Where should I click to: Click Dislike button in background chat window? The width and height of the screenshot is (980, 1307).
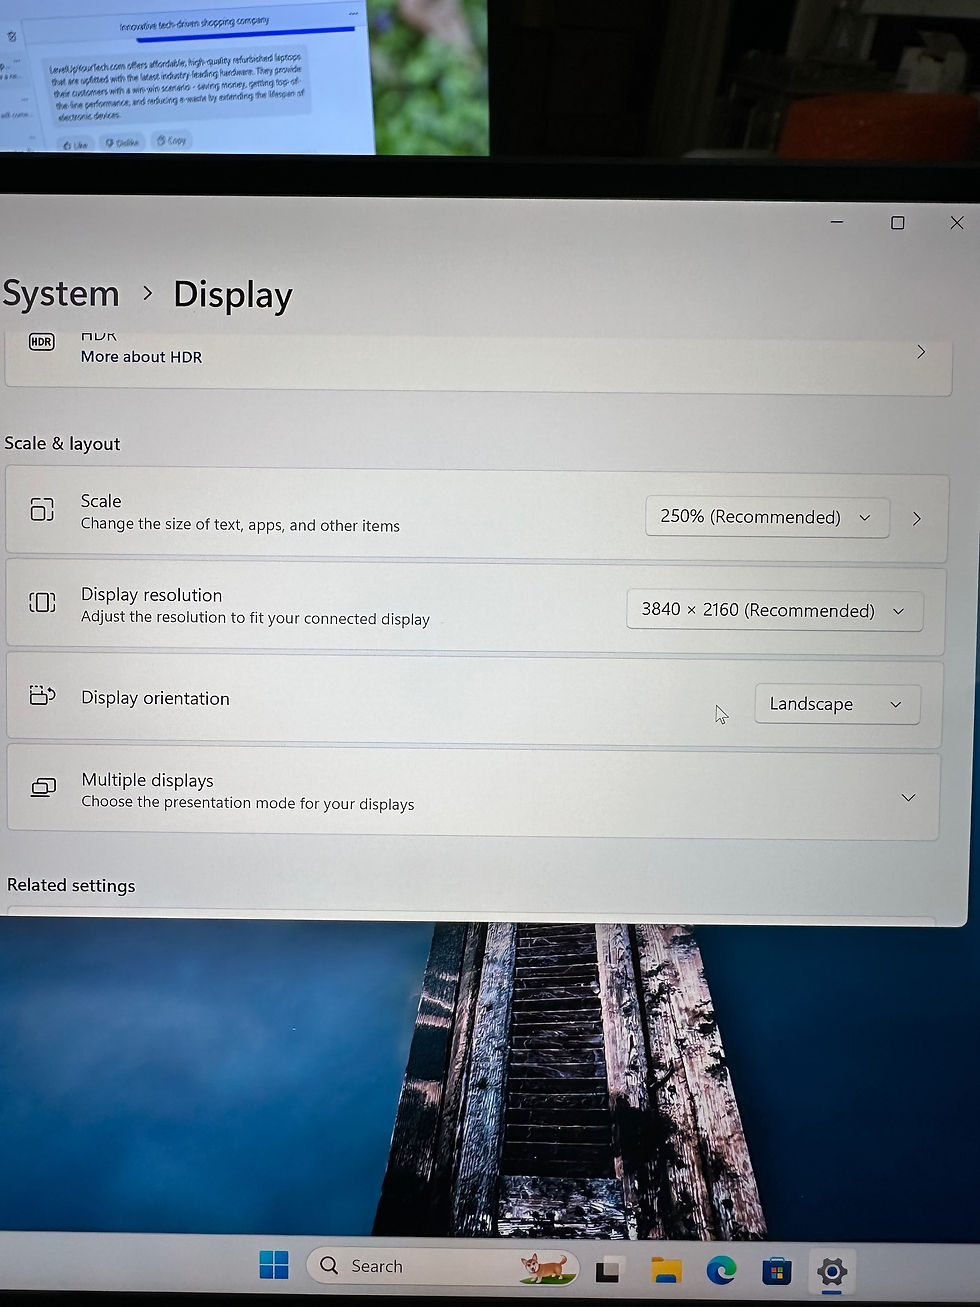point(122,143)
